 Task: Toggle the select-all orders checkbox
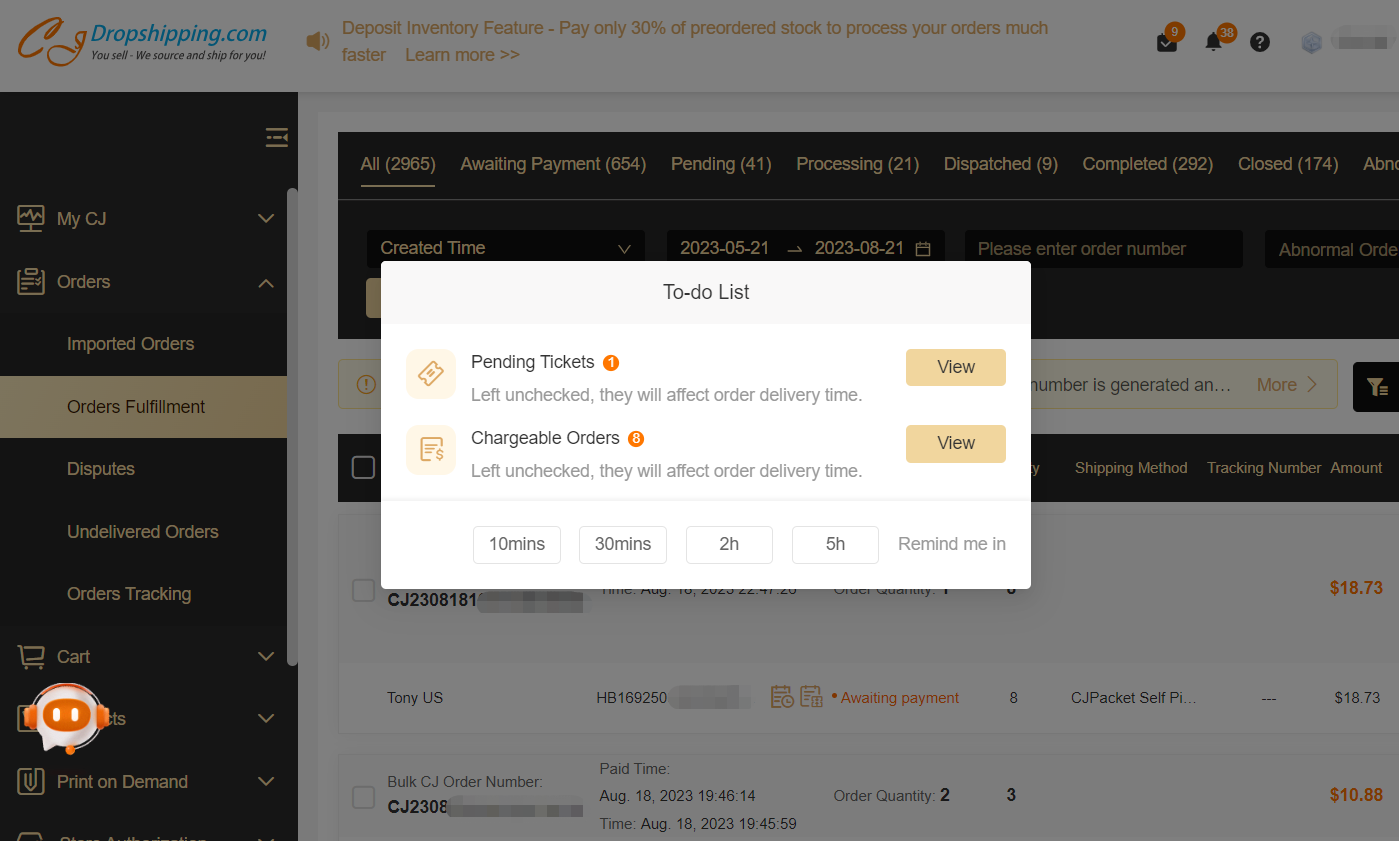point(363,467)
